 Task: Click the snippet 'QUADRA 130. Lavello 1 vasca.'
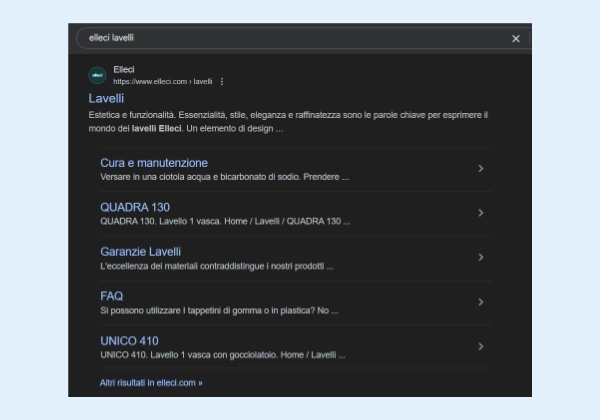[161, 221]
